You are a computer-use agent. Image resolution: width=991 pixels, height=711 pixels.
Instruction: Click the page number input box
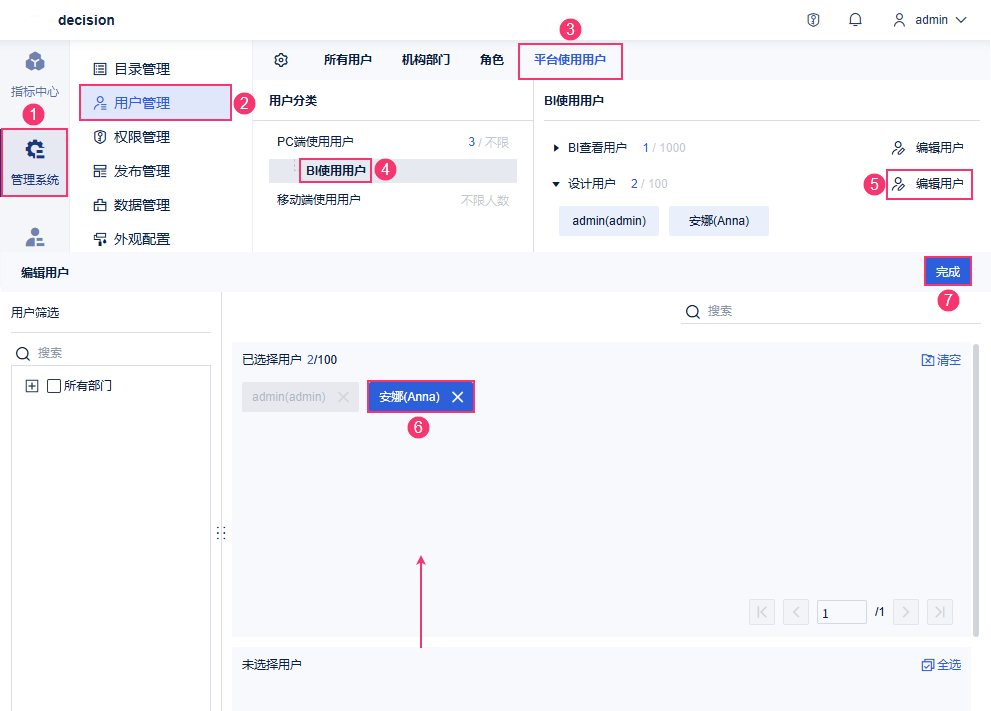tap(841, 612)
